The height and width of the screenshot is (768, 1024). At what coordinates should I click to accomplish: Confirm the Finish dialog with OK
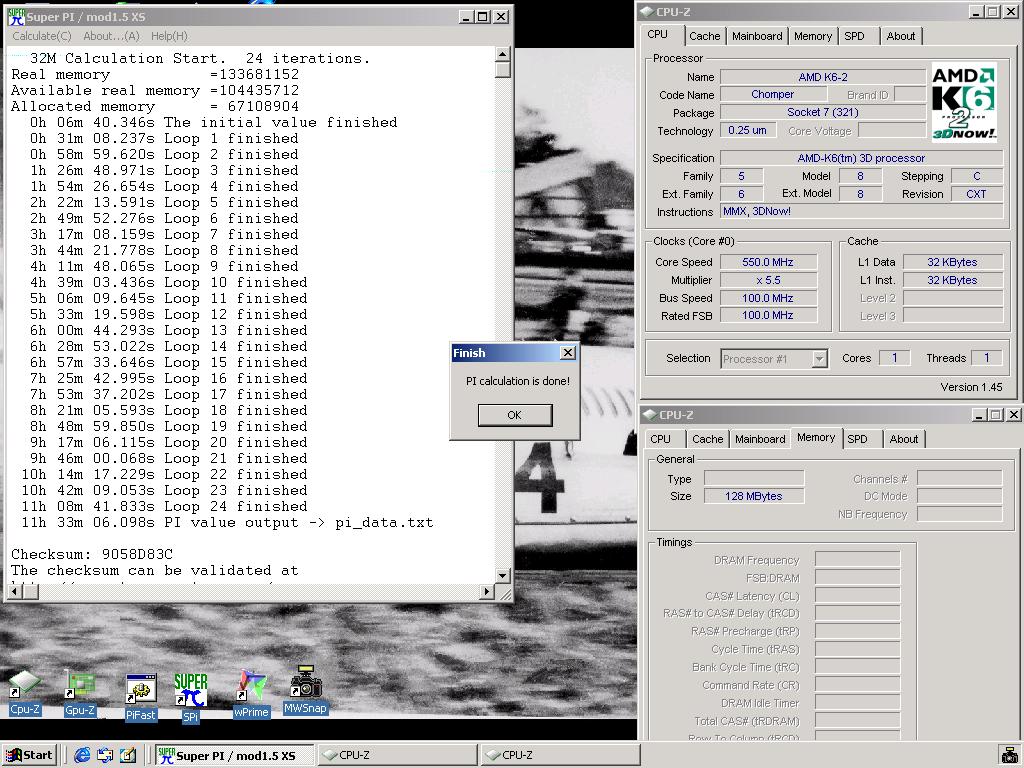(x=515, y=415)
